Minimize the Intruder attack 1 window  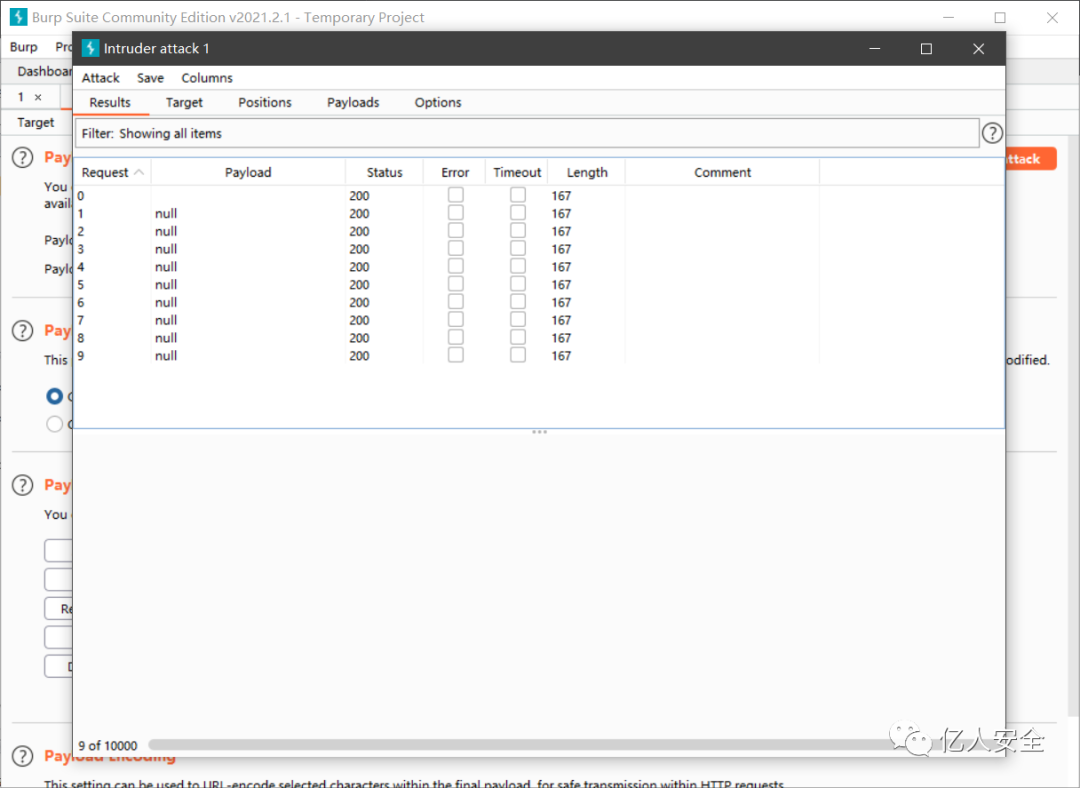click(x=874, y=48)
